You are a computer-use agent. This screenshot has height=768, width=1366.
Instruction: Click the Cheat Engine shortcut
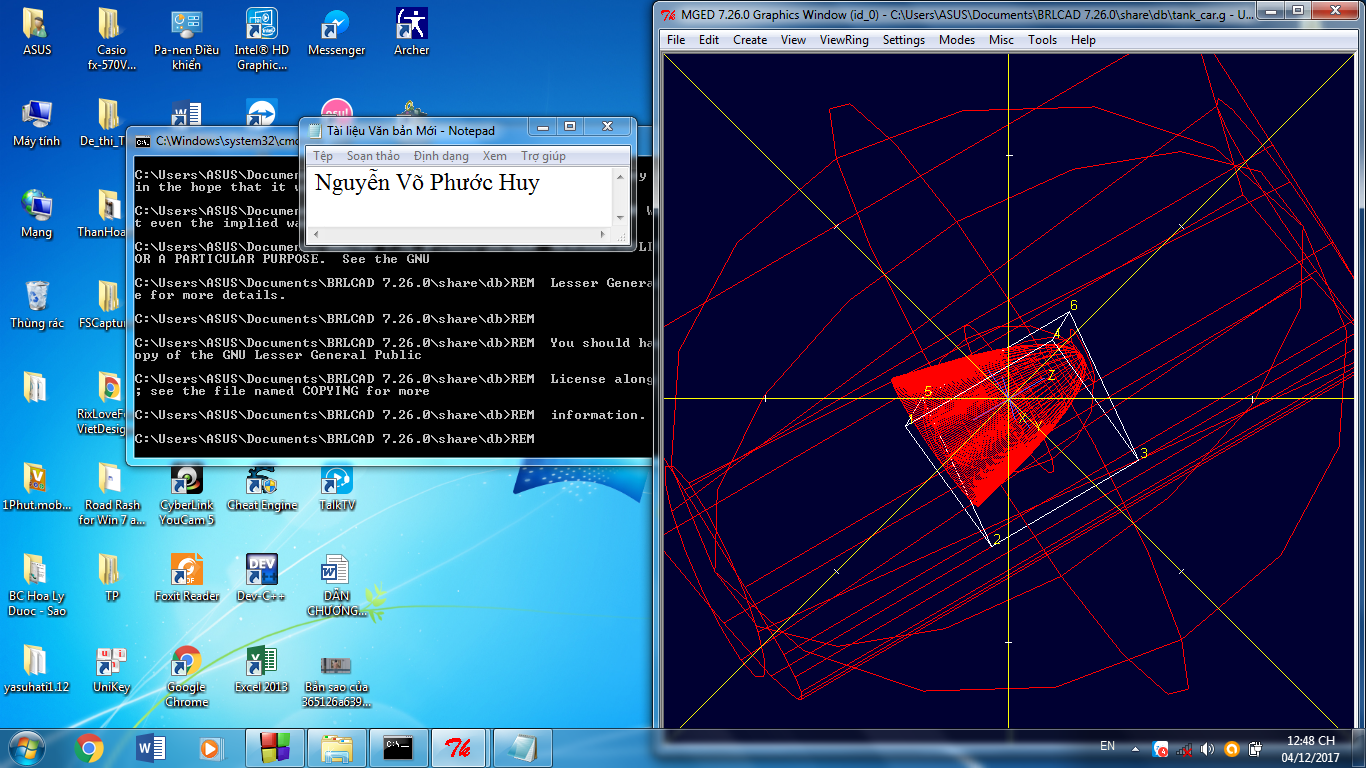262,487
